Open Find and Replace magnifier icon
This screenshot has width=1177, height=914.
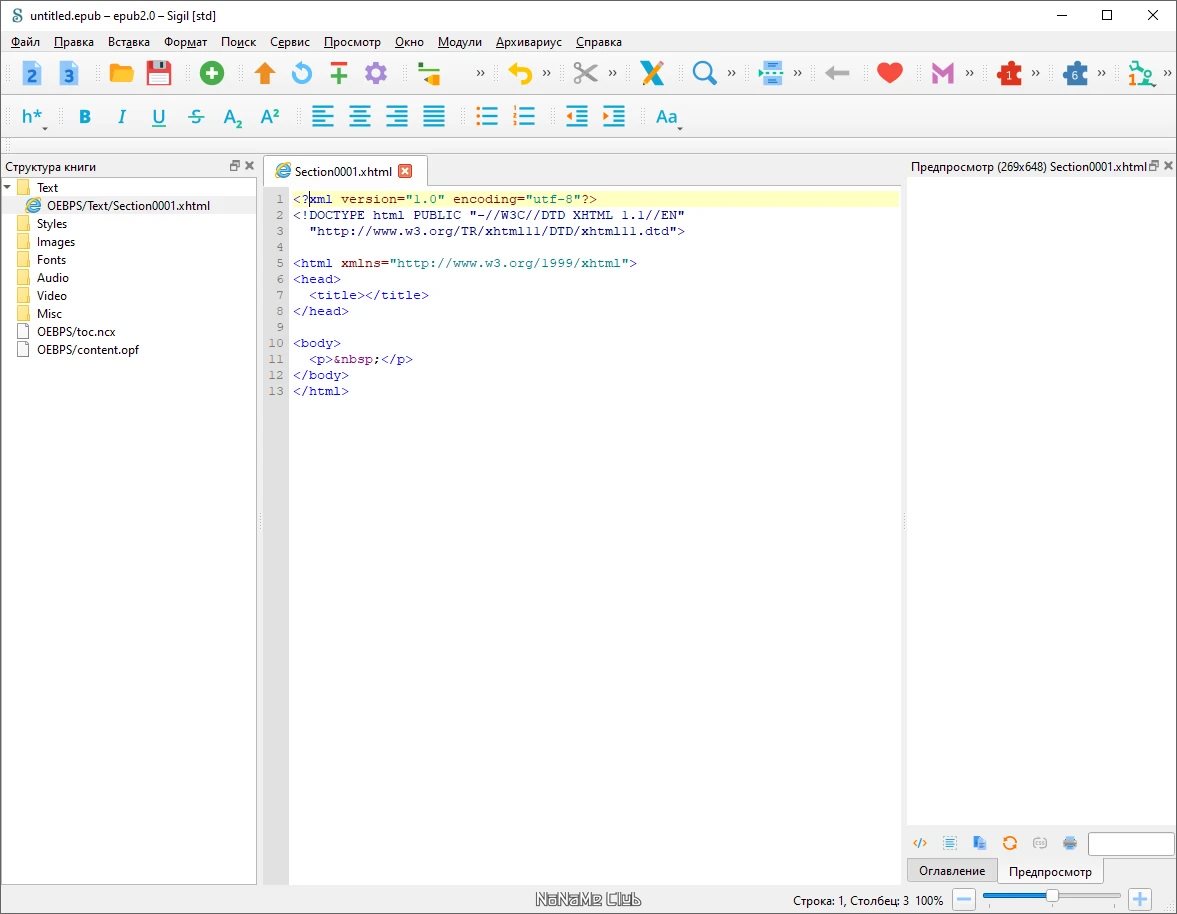coord(704,73)
